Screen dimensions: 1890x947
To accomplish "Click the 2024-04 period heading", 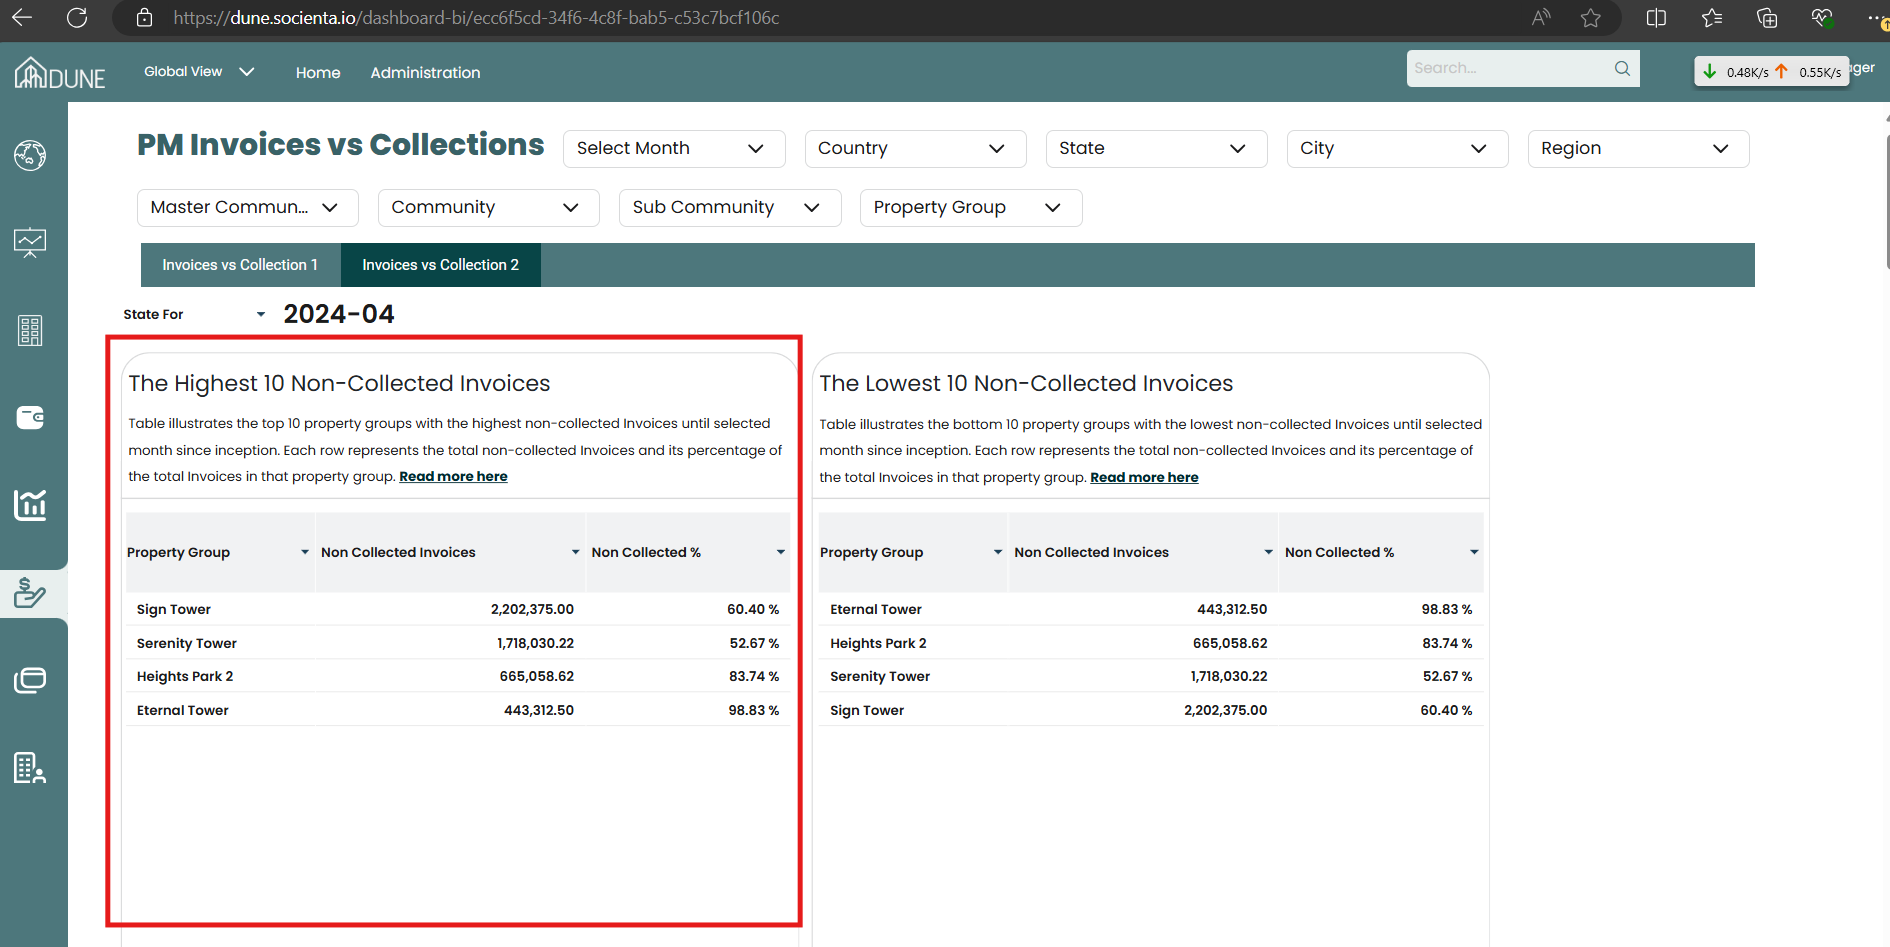I will pos(339,314).
